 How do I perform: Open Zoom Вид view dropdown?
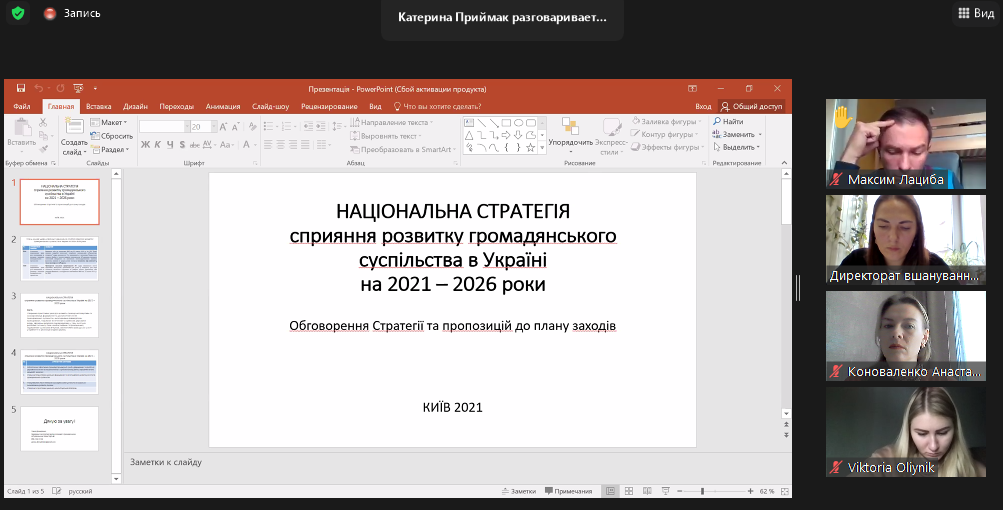coord(976,13)
